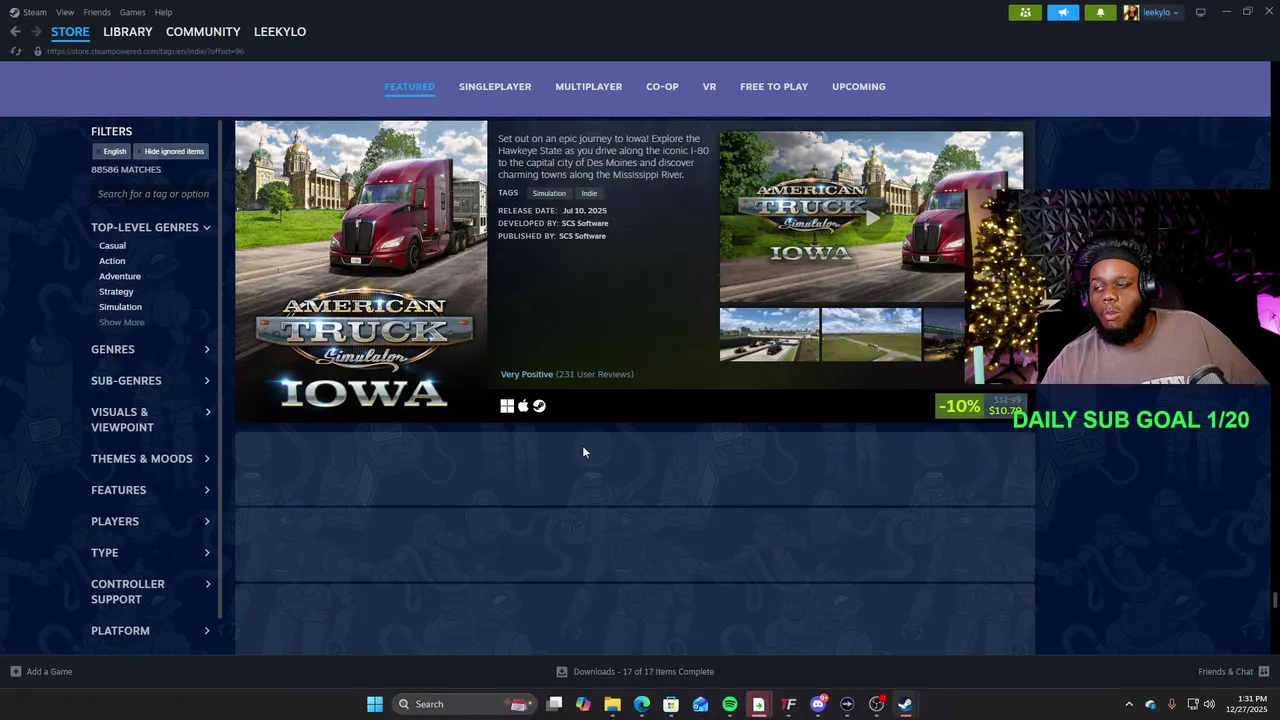Click the Windows platform icon on game card
The image size is (1280, 720).
(x=507, y=406)
